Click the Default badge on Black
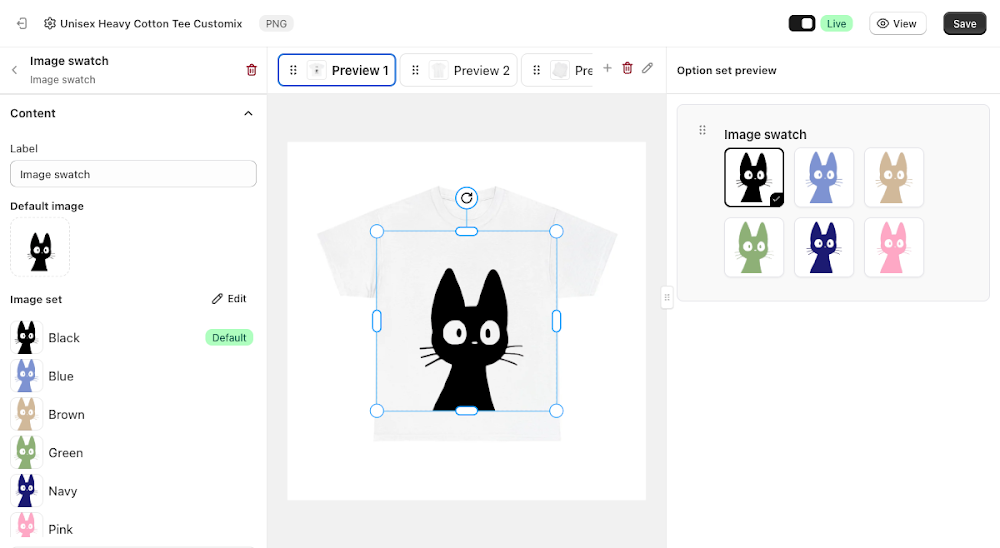Screen dimensions: 1000x548 [x=229, y=337]
